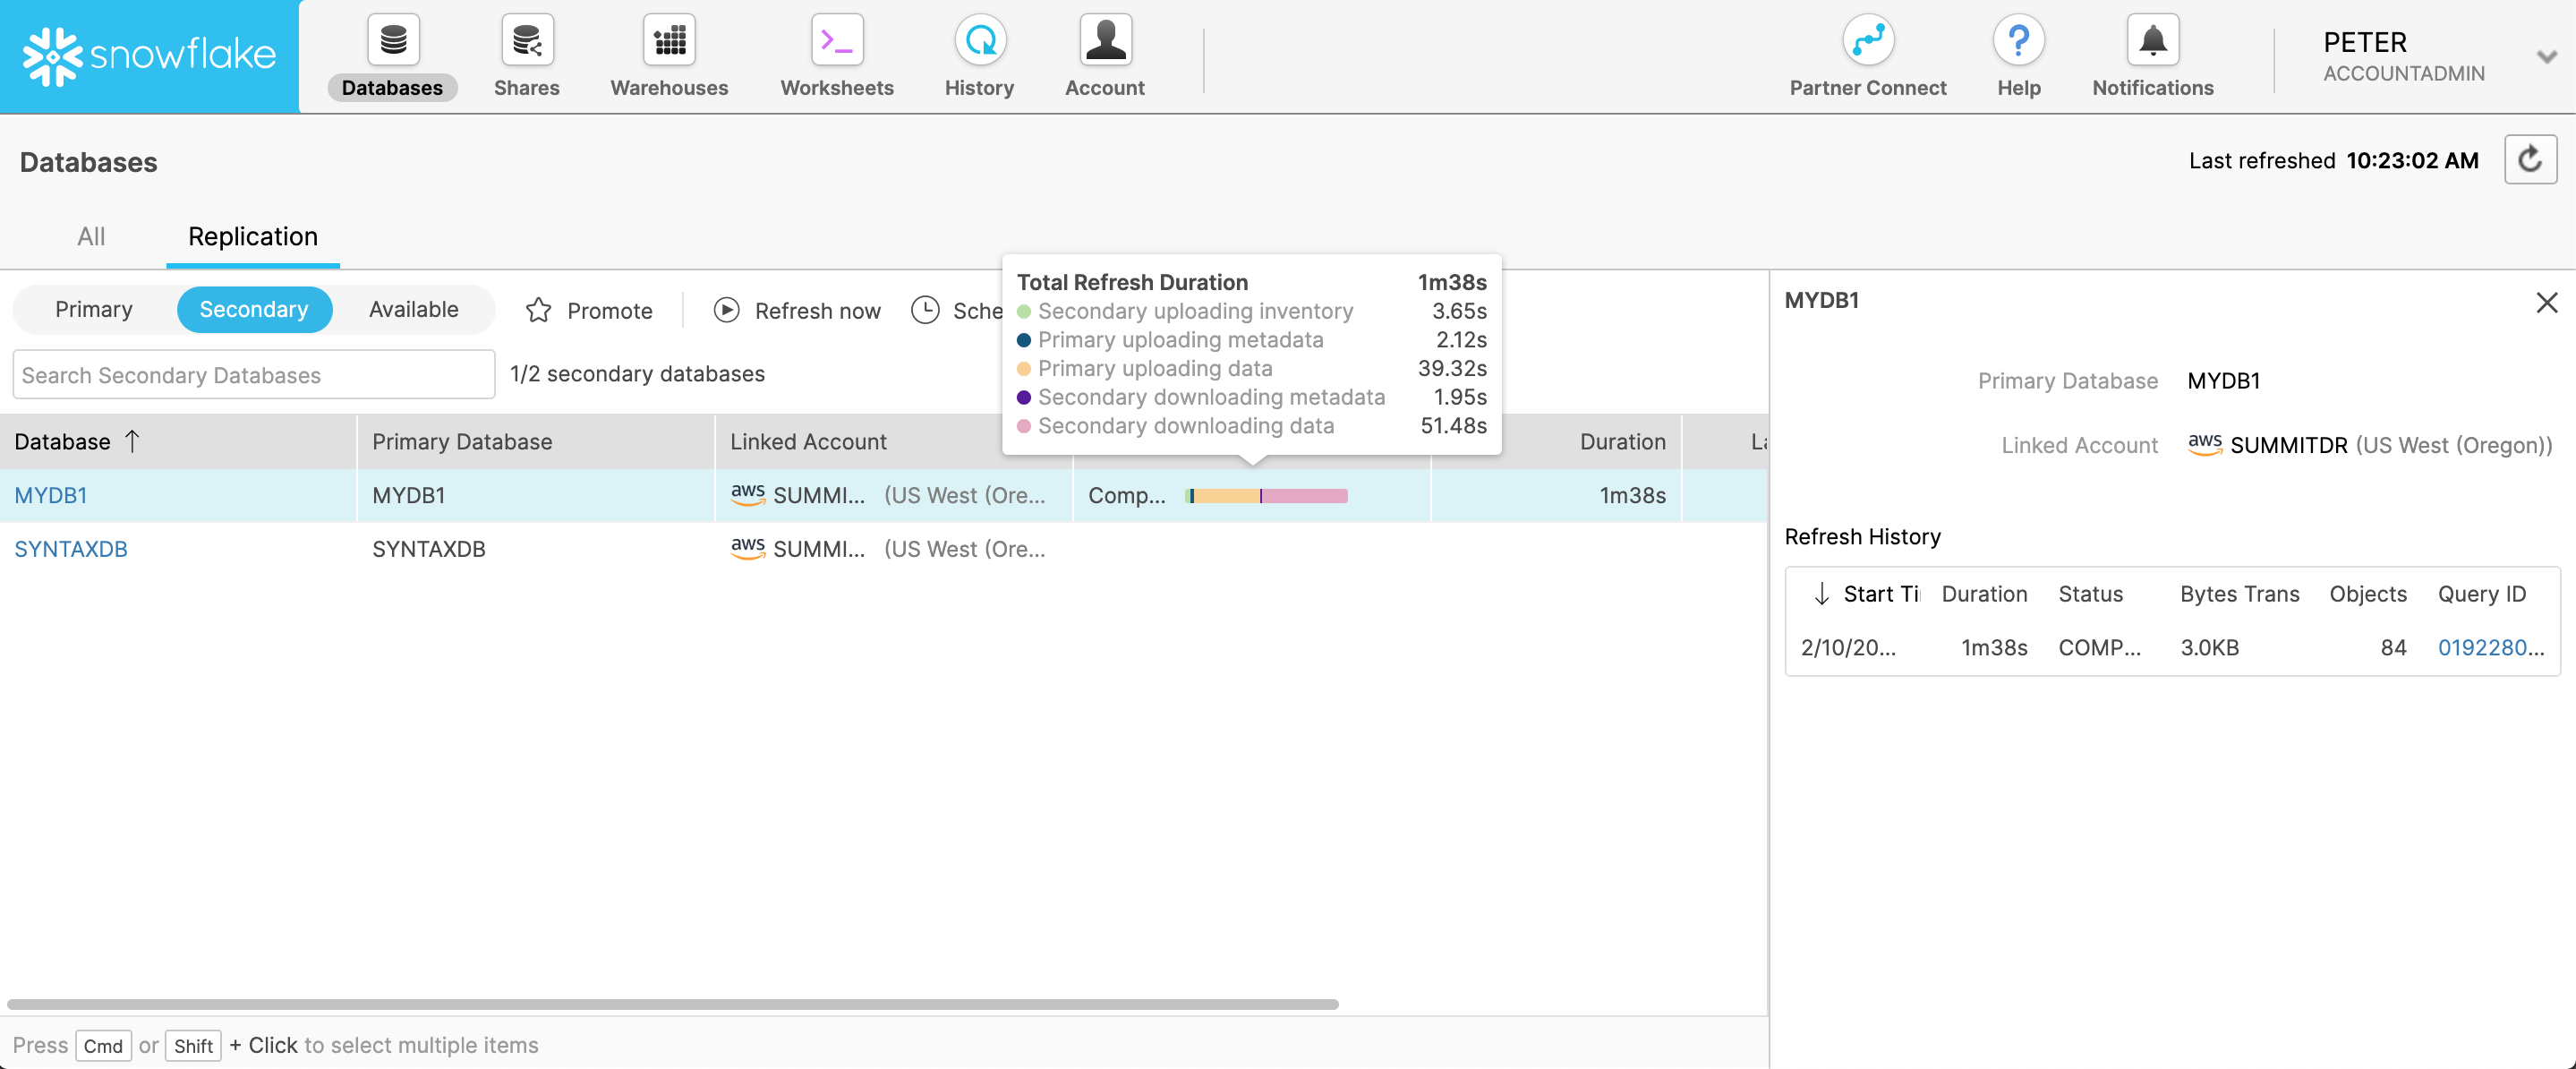Open the SYNTAXDB database link
The height and width of the screenshot is (1069, 2576).
pos(71,549)
